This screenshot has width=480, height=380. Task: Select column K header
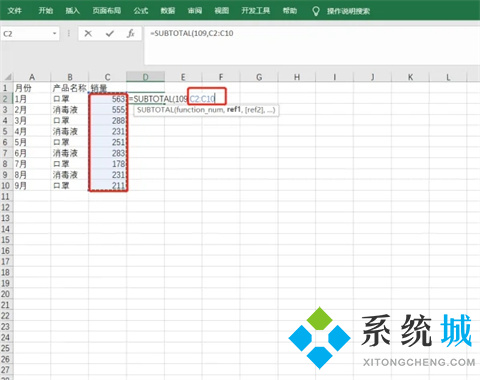(410, 77)
